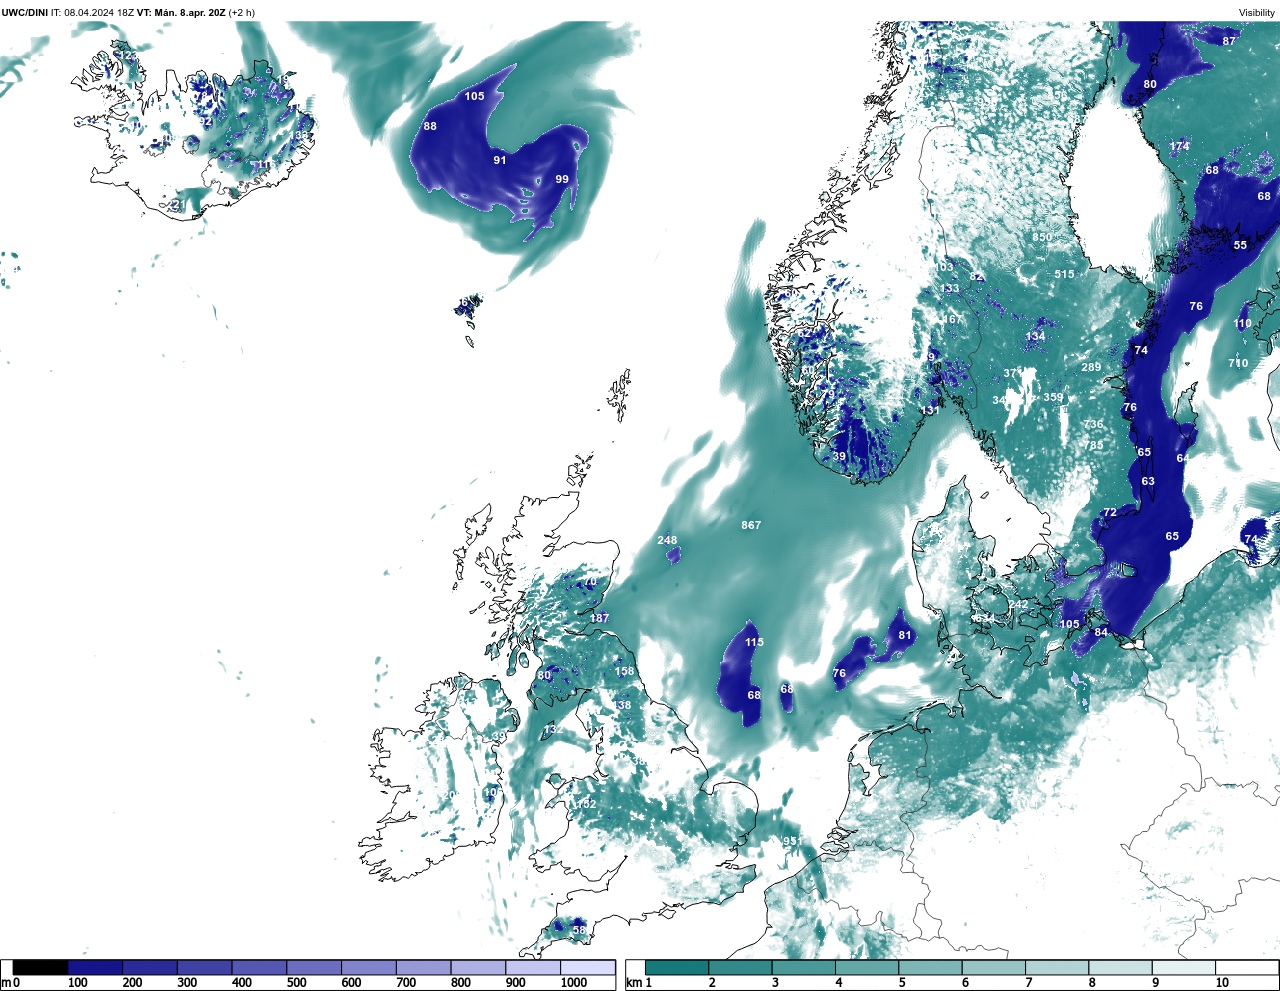The image size is (1280, 991).
Task: Click the '359' value over southern Sweden
Action: (1053, 397)
